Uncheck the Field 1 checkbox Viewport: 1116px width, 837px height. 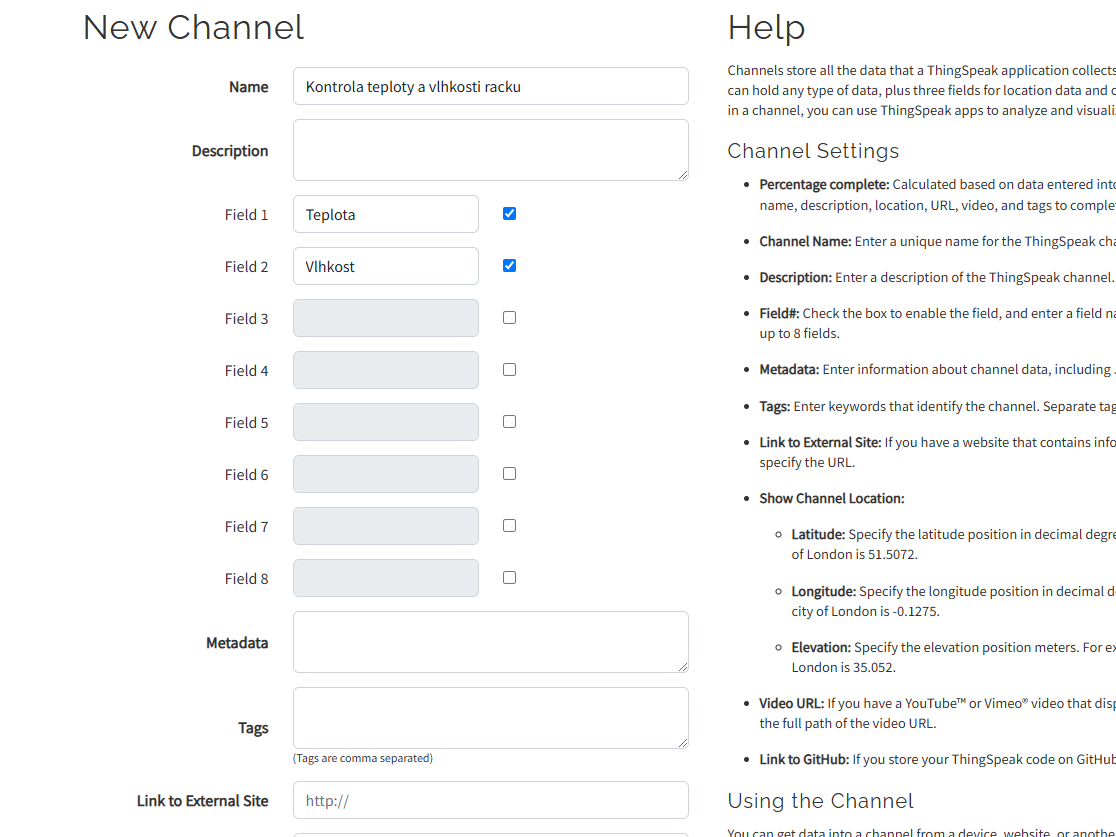(509, 214)
